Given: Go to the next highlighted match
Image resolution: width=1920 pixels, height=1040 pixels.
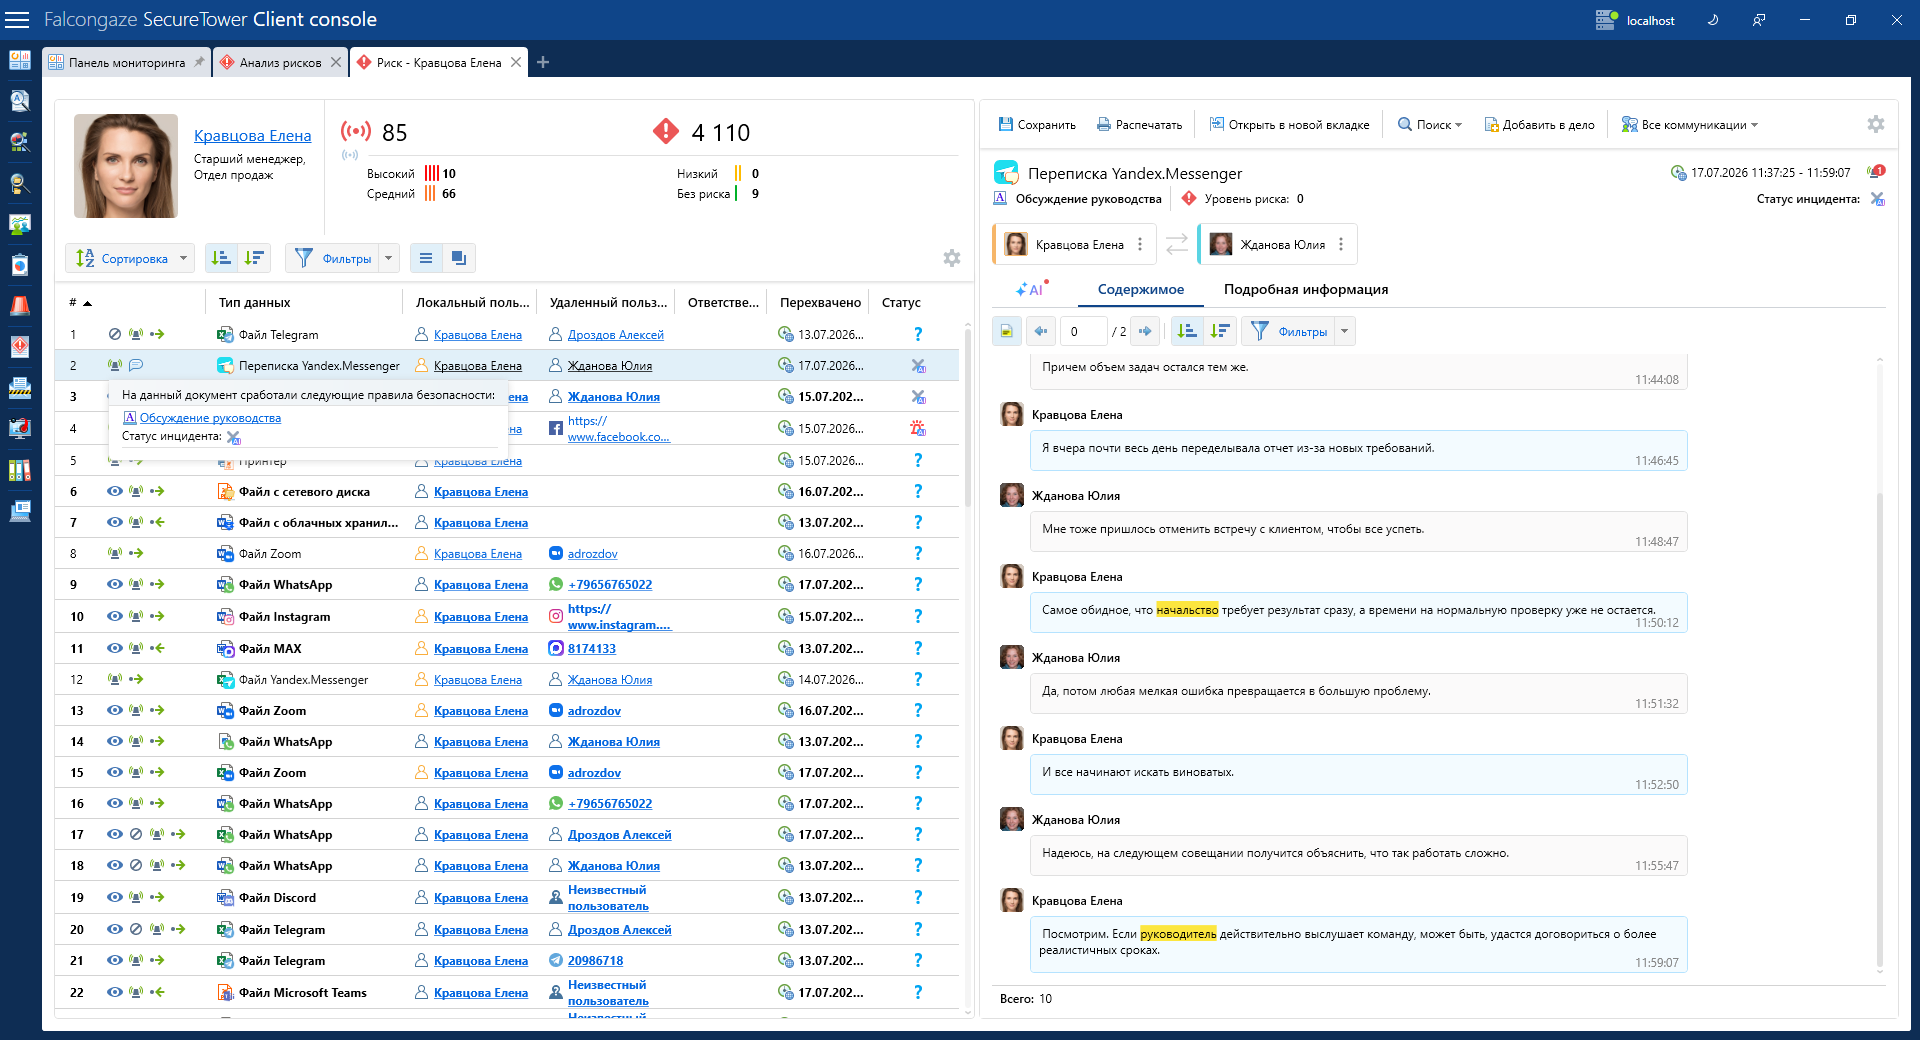Looking at the screenshot, I should point(1146,331).
